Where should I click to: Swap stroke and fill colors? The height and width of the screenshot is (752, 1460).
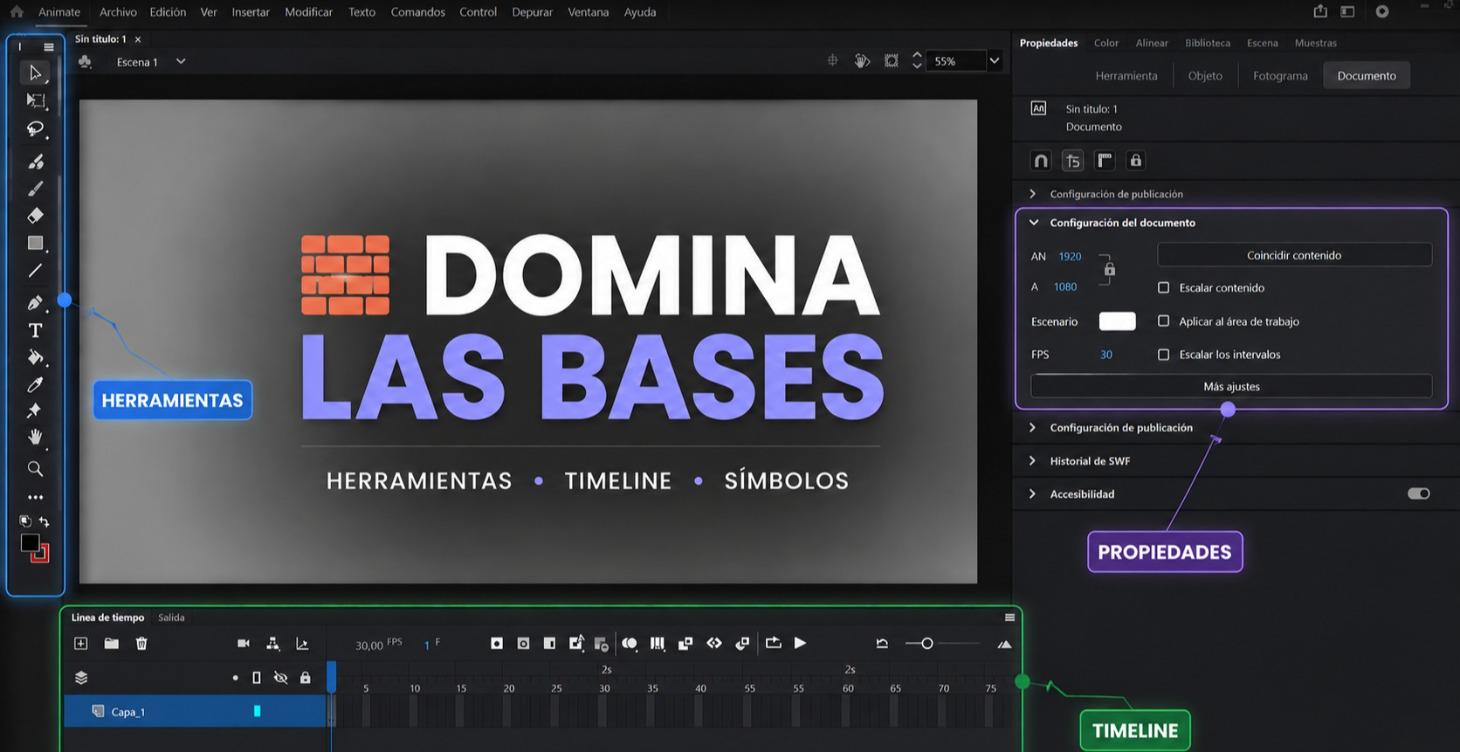tap(44, 521)
